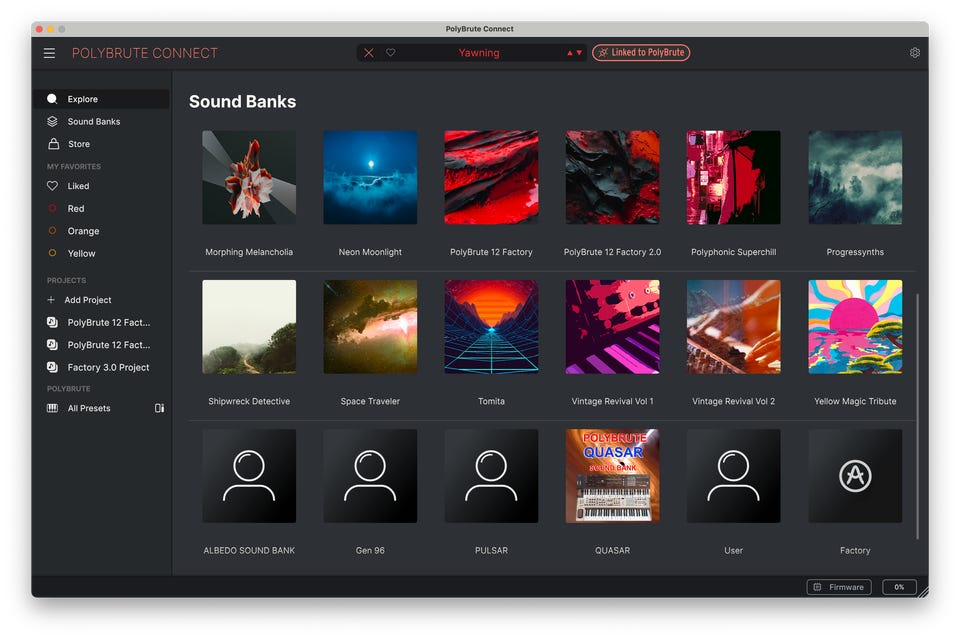
Task: Open PULSAR bank user icon
Action: [x=492, y=476]
